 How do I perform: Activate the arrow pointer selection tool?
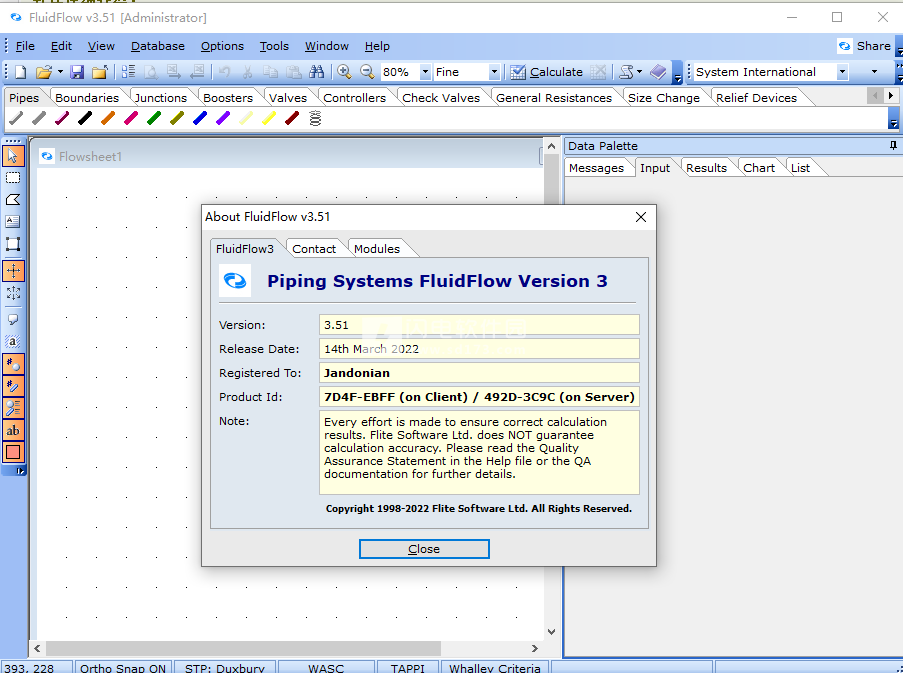[x=13, y=155]
